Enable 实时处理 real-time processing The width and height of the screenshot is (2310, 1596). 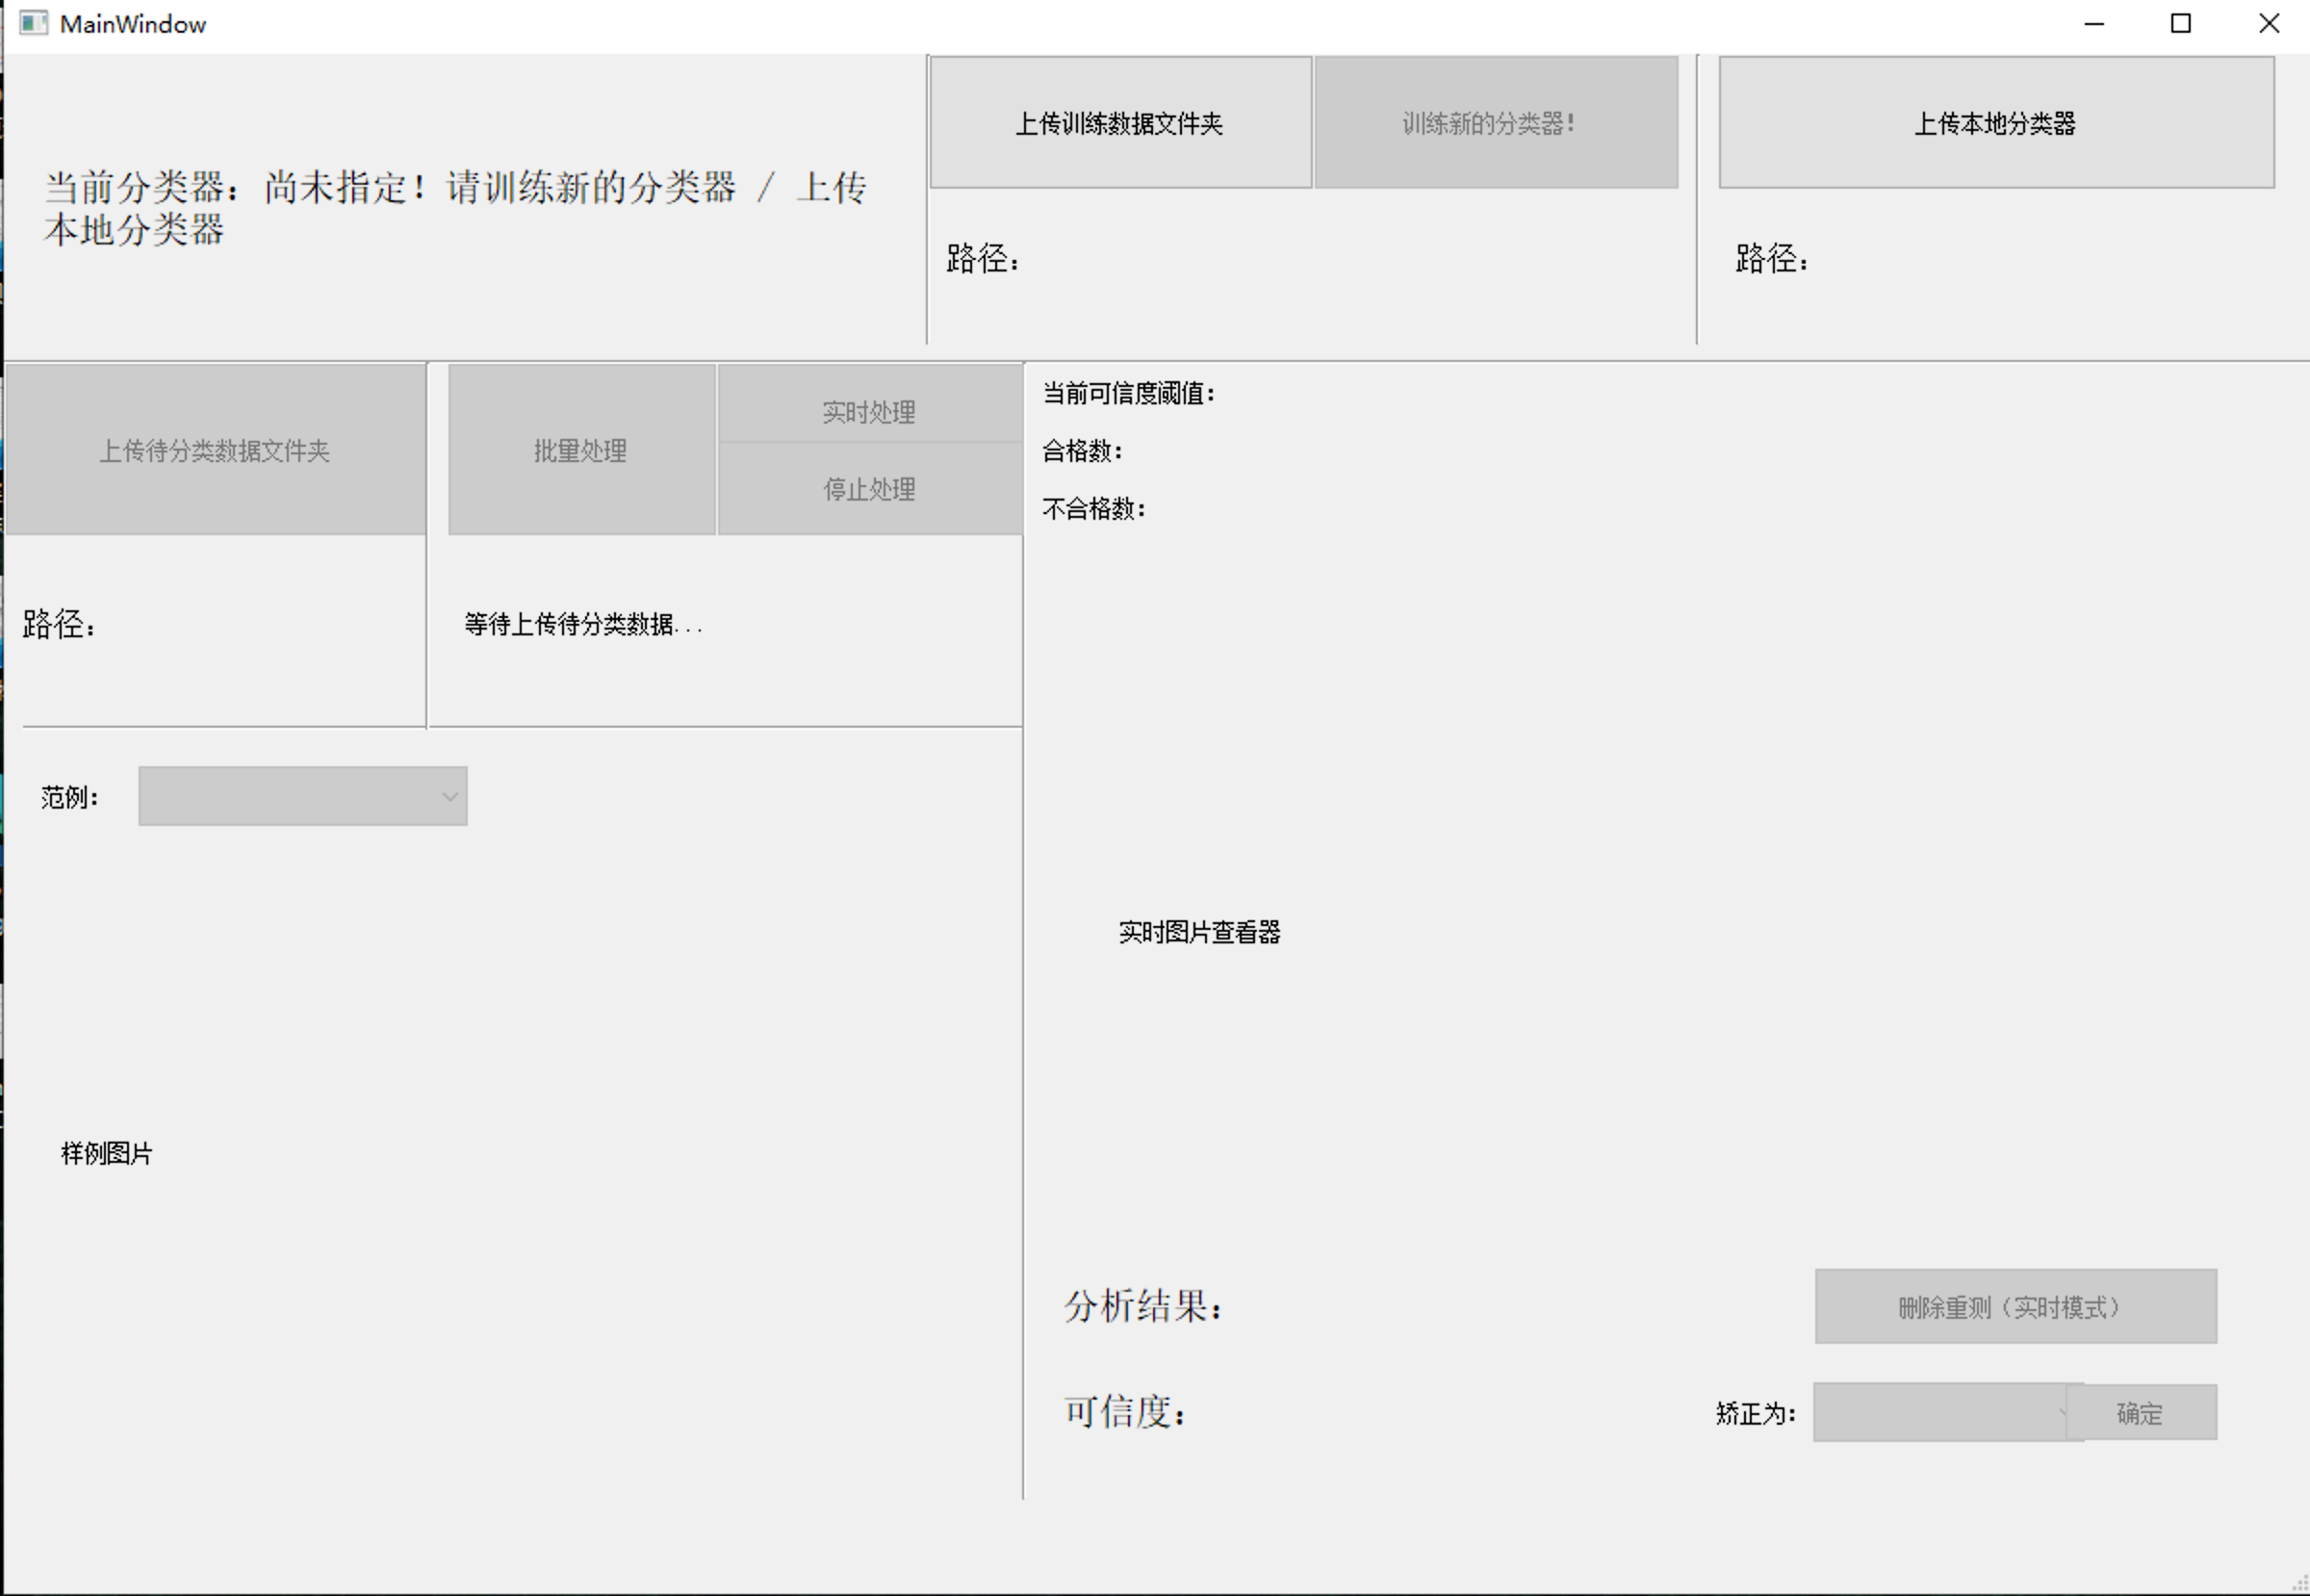[x=868, y=409]
